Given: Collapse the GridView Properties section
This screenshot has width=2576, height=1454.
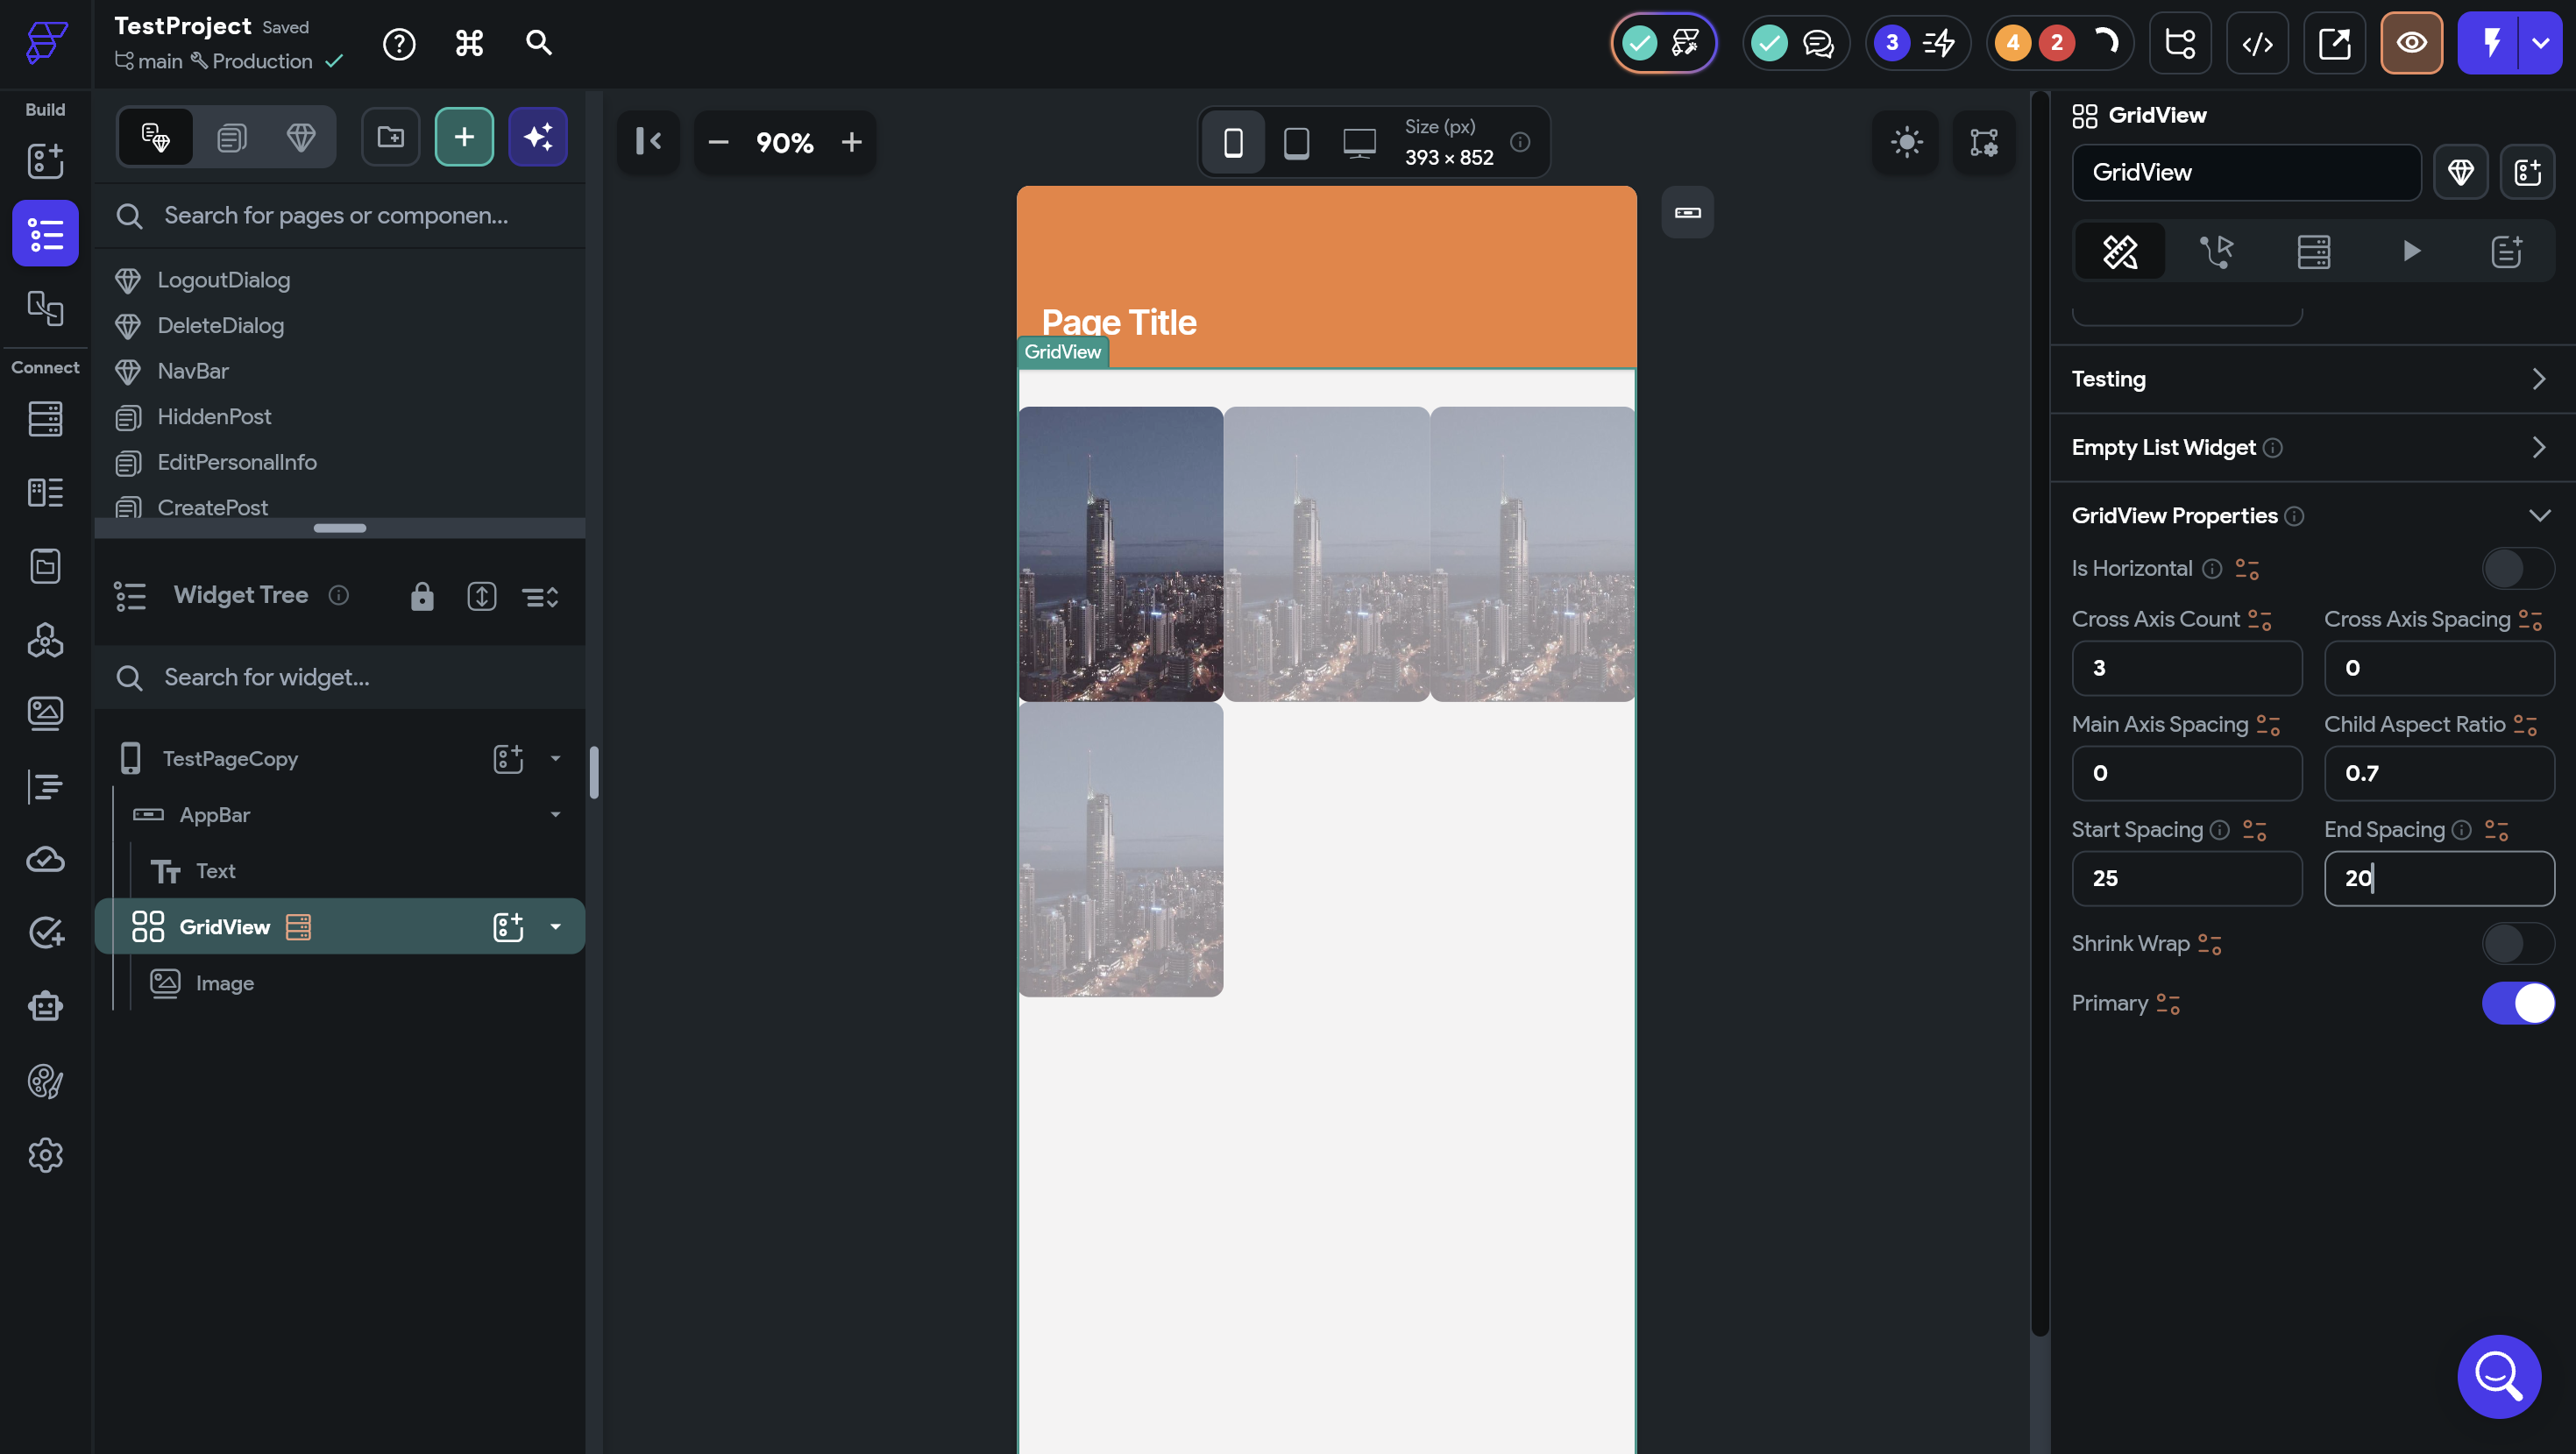Looking at the screenshot, I should pos(2538,516).
